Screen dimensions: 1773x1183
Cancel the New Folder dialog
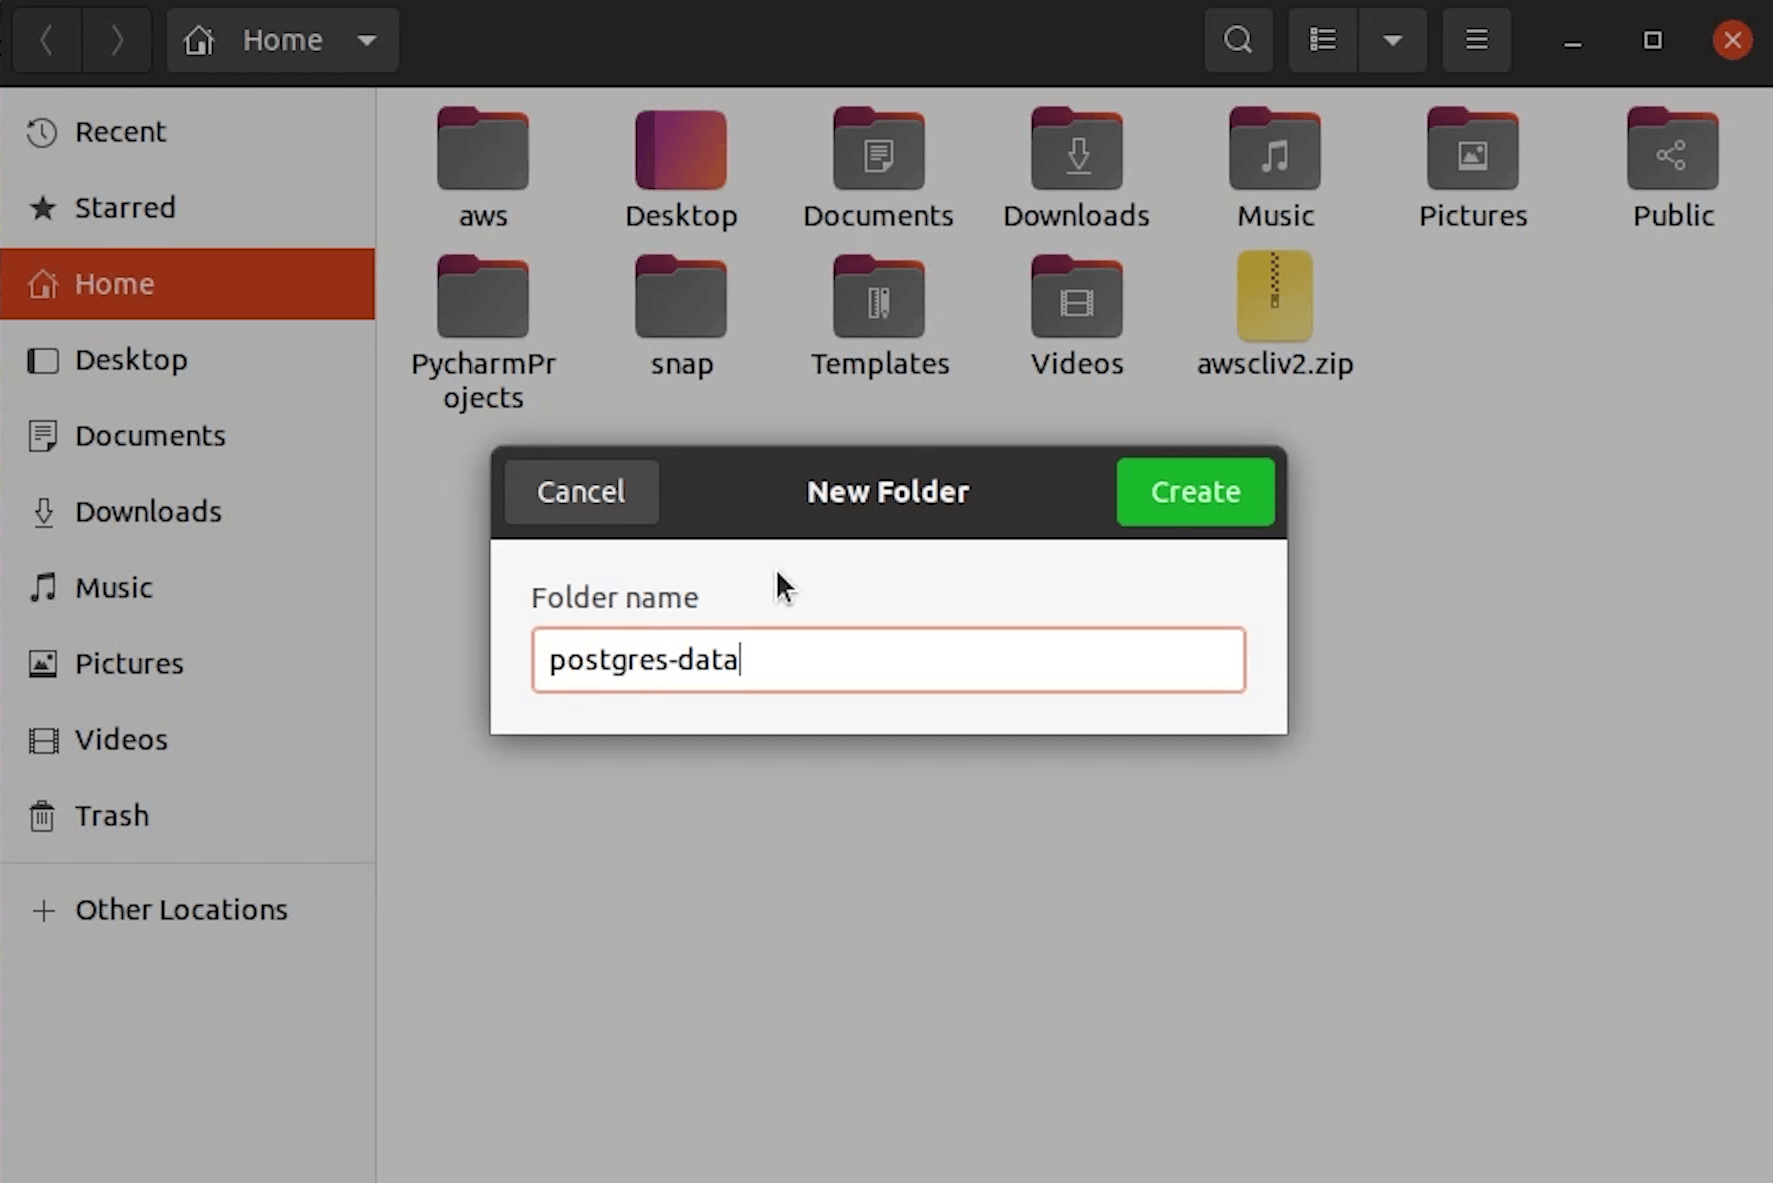point(581,492)
